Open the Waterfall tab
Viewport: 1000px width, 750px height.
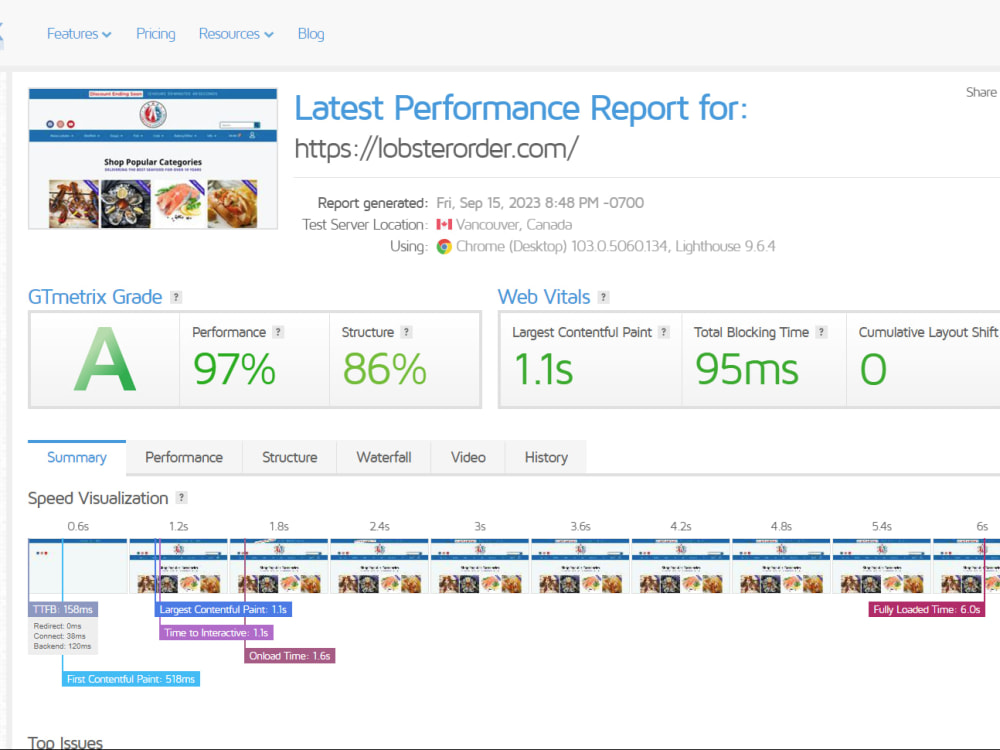tap(384, 457)
